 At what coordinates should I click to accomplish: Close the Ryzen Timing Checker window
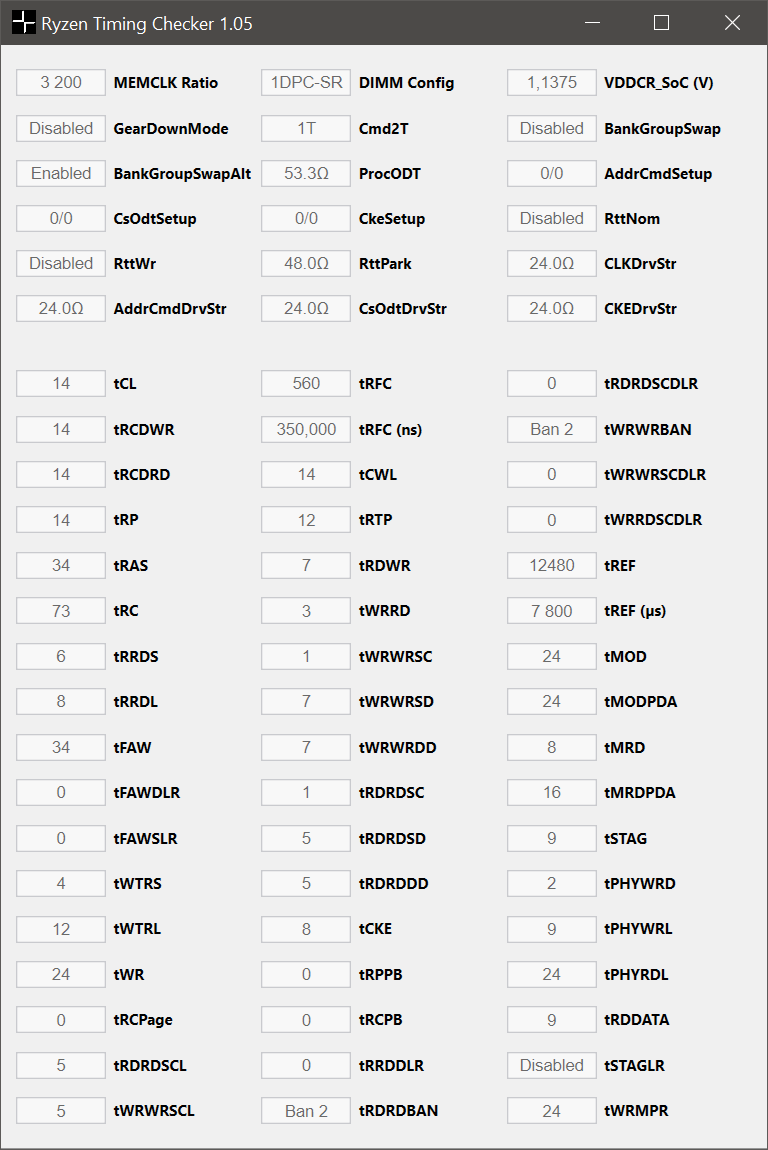[732, 23]
